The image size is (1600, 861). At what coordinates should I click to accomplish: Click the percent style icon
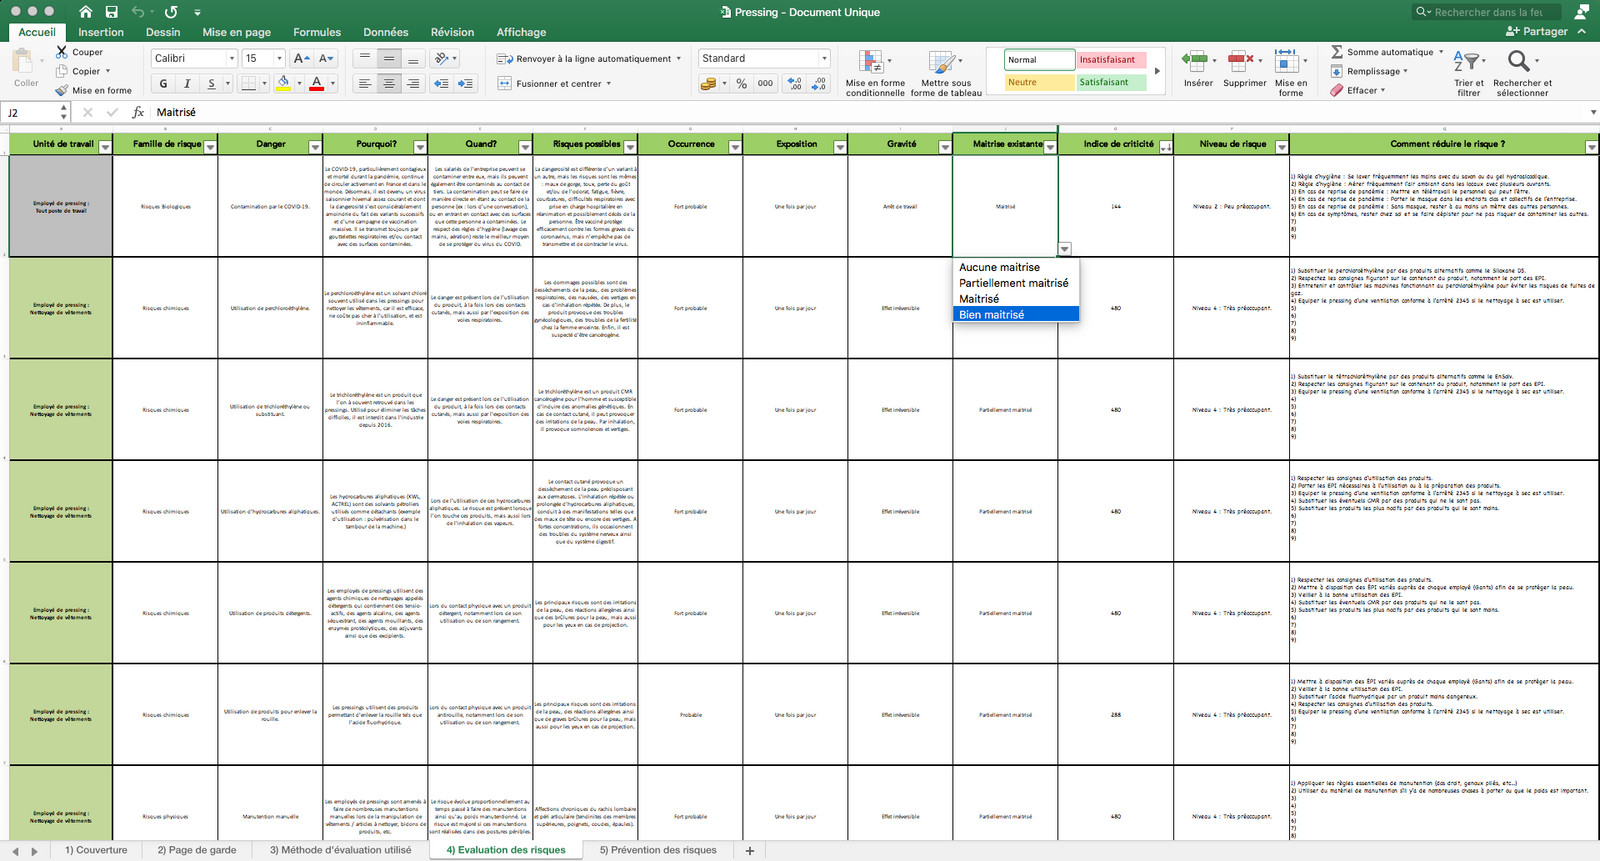pos(742,84)
